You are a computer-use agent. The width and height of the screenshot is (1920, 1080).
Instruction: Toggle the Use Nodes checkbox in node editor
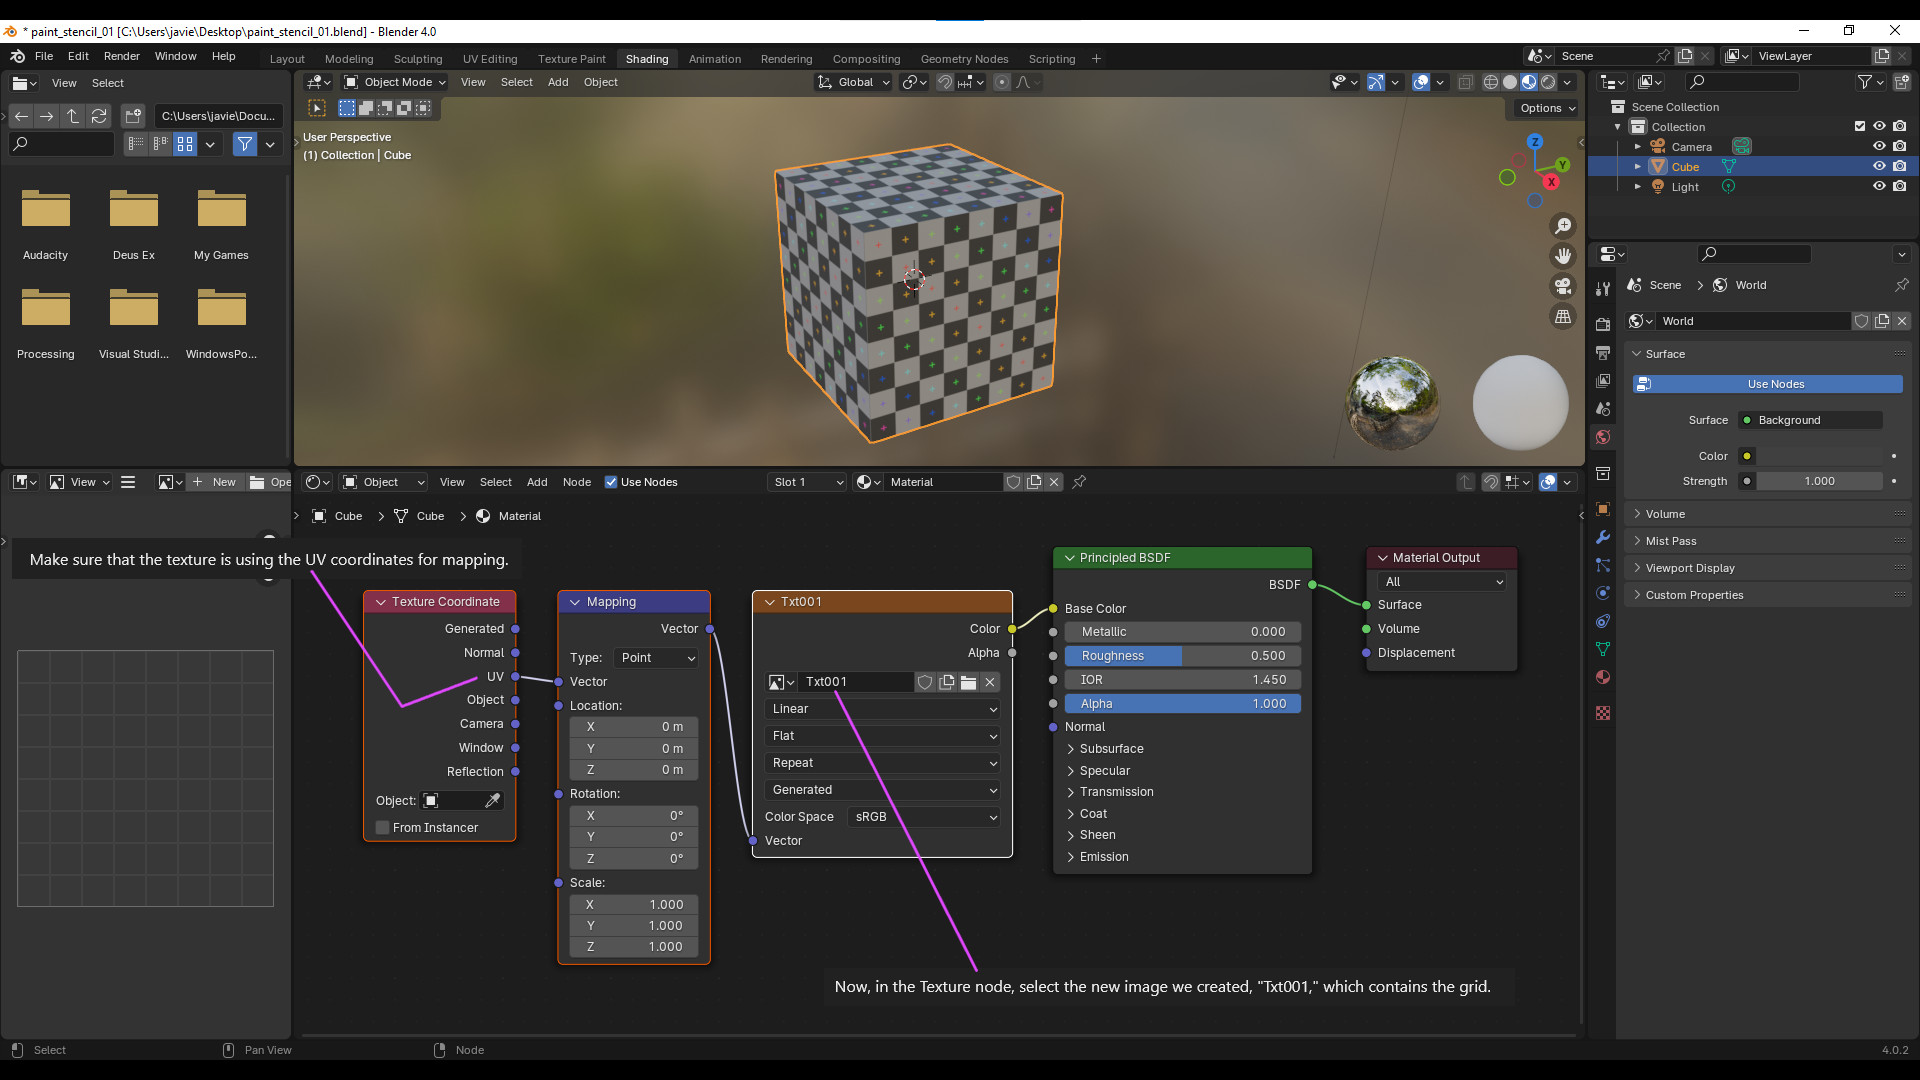pyautogui.click(x=611, y=482)
